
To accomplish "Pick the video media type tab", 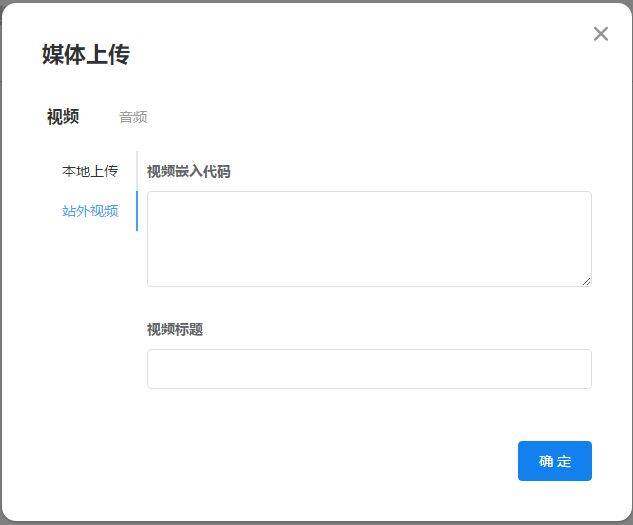I will 63,117.
